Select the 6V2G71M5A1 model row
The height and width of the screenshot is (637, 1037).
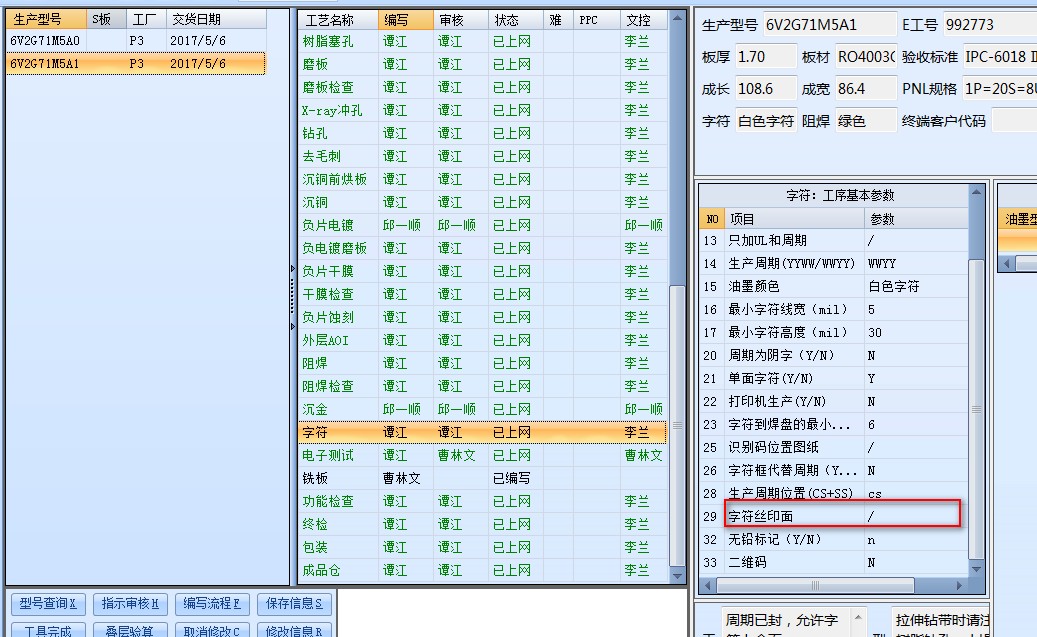point(136,64)
